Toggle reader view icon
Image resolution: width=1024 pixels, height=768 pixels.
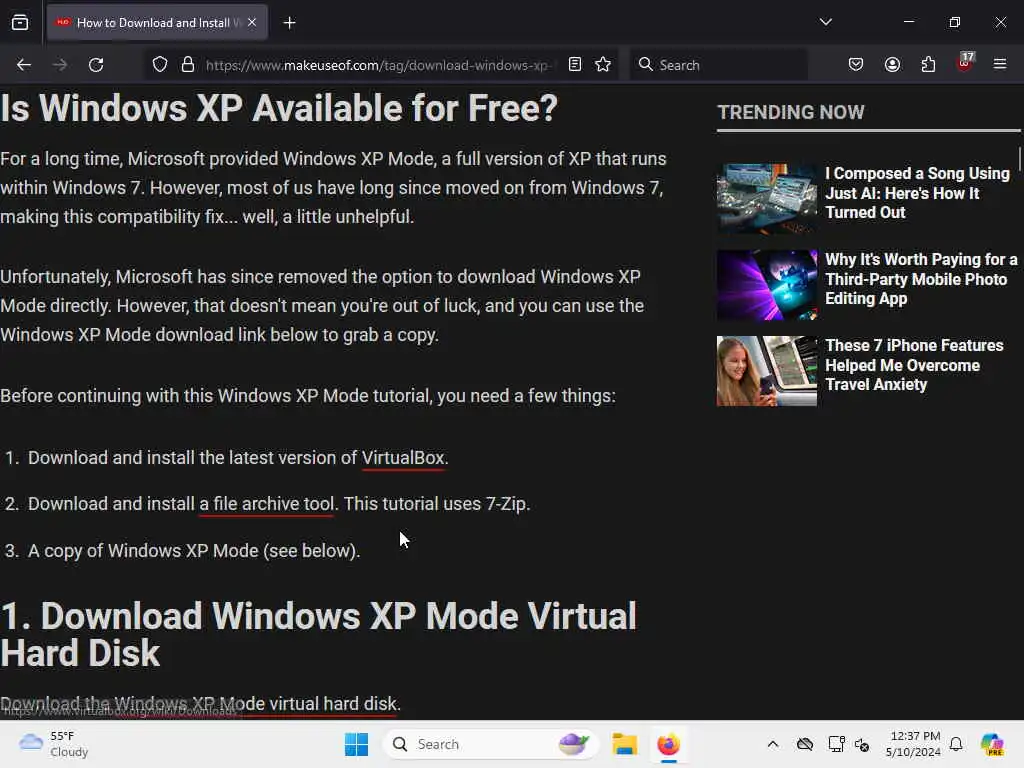click(575, 64)
